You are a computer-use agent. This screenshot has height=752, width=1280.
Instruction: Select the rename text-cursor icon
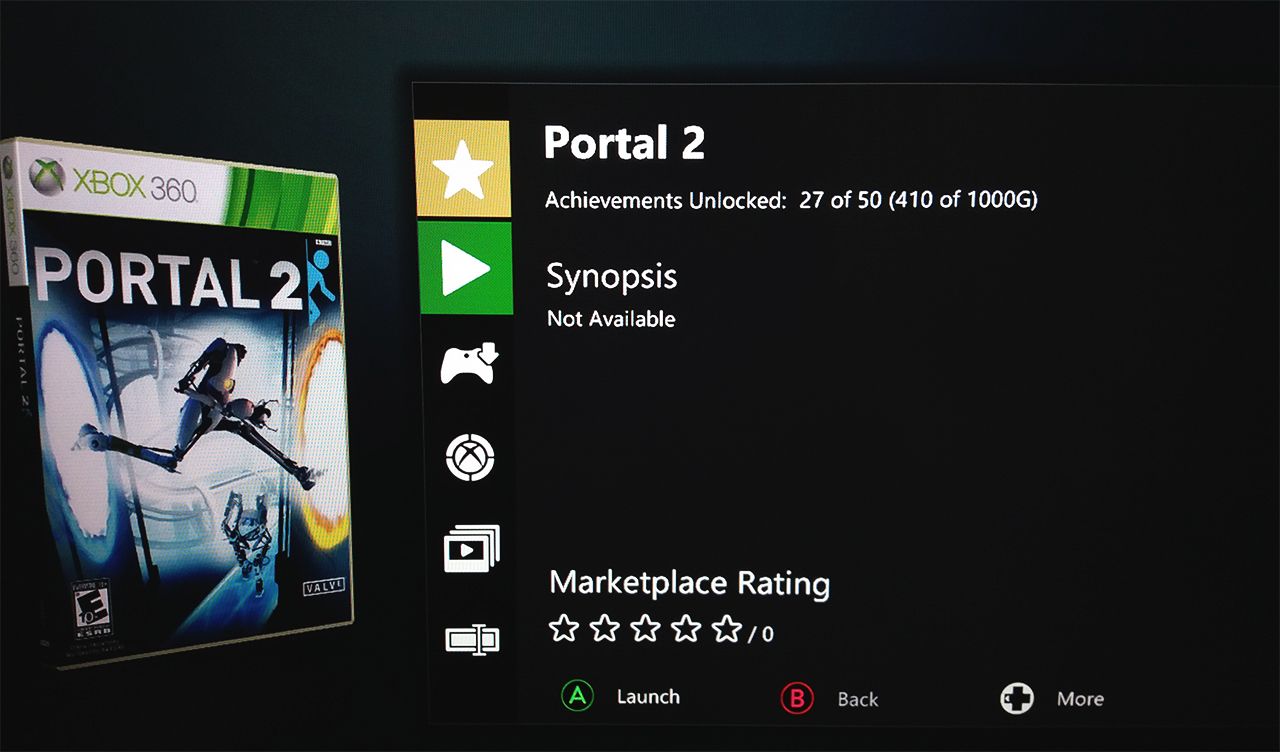472,639
